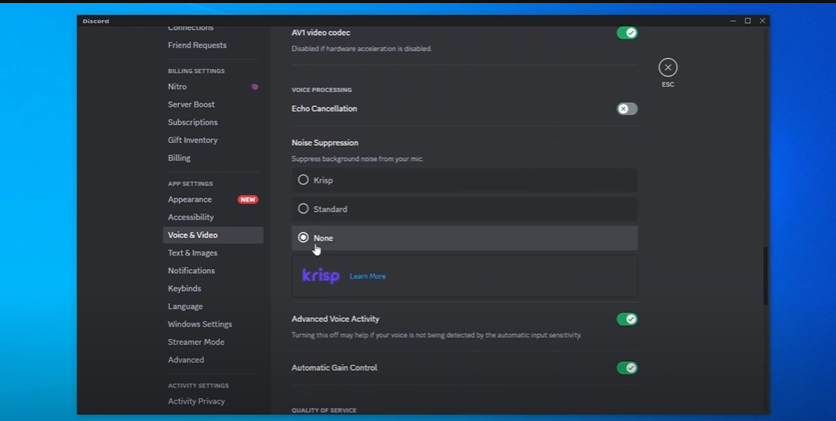Click the Voice Processing section label
836x421 pixels.
coord(321,90)
